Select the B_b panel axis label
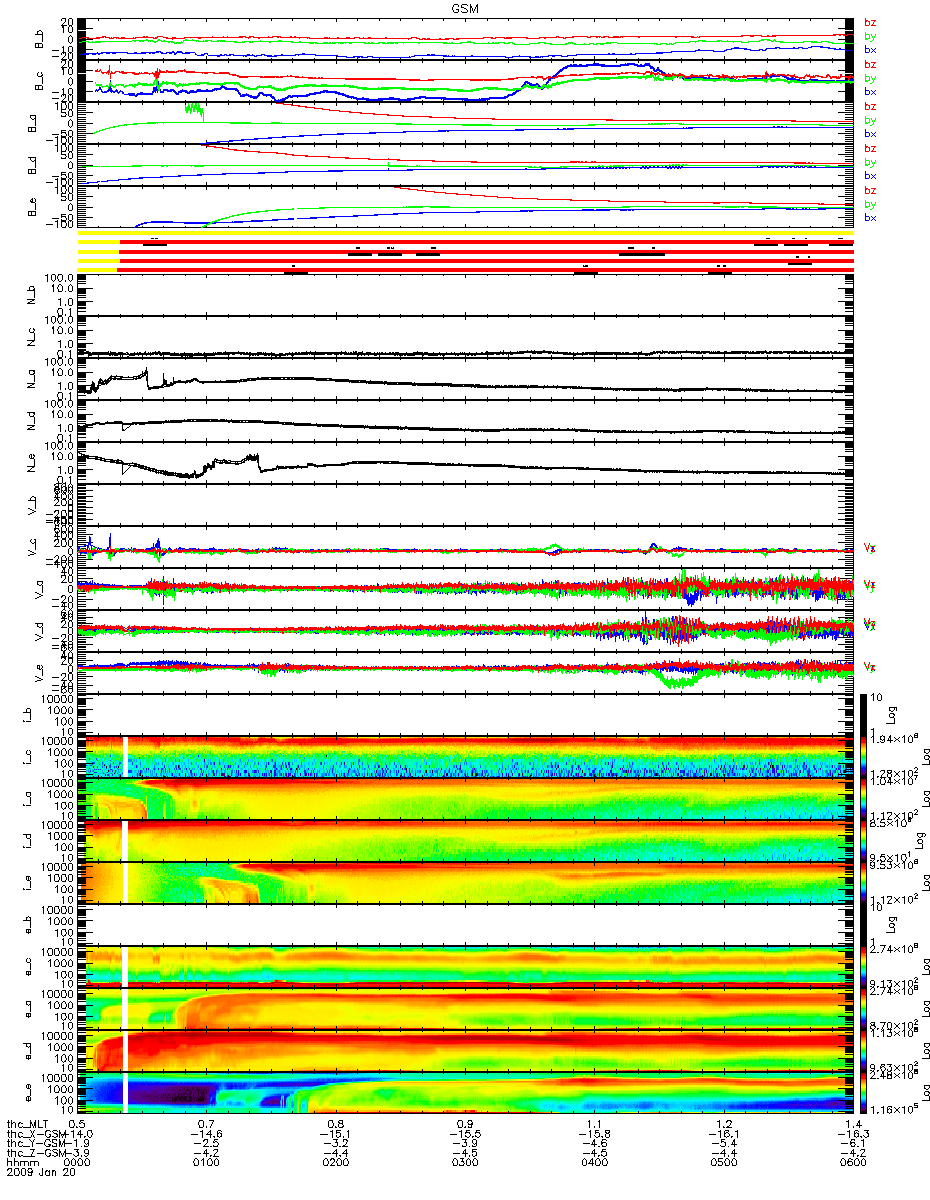930x1200 pixels. coord(40,38)
